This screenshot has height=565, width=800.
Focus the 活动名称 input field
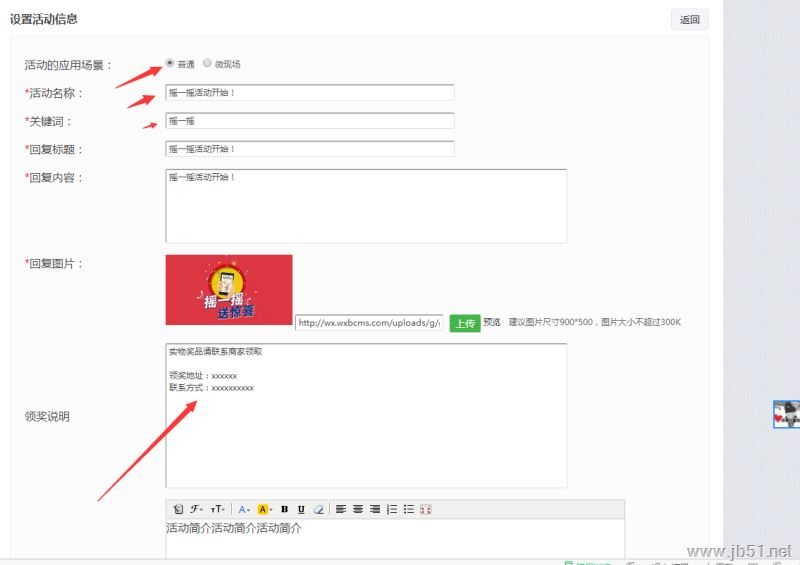point(310,92)
